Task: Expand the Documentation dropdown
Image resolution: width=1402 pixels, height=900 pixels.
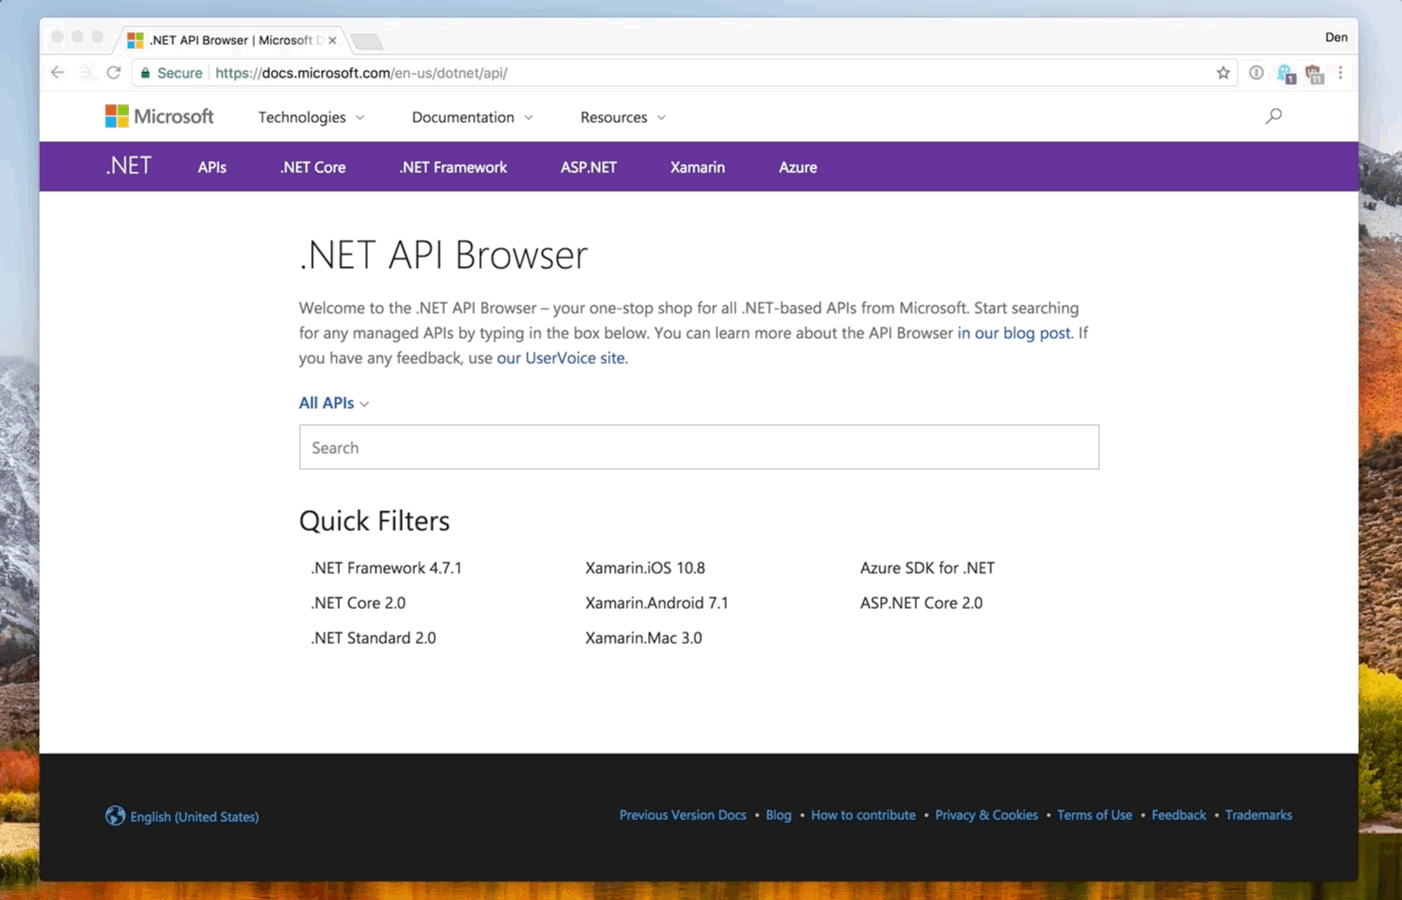Action: pyautogui.click(x=472, y=117)
